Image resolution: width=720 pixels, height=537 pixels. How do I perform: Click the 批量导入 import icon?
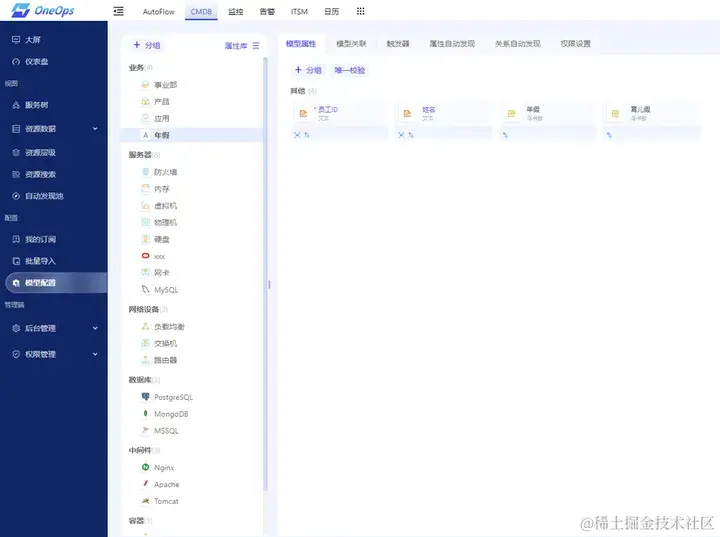point(16,261)
